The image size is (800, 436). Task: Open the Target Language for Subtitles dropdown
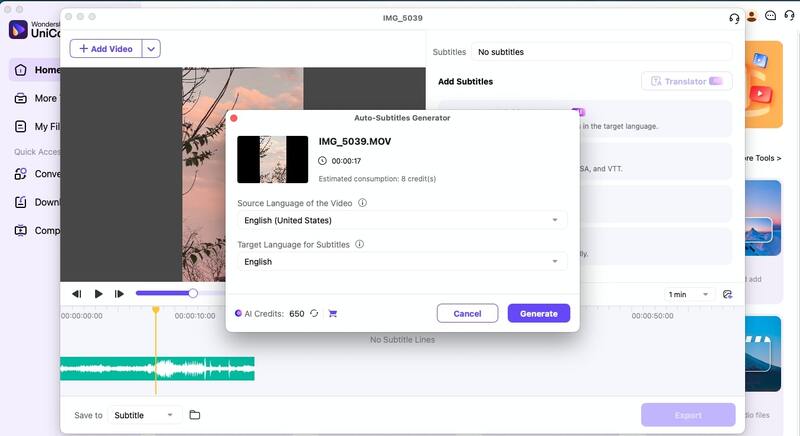click(x=402, y=262)
